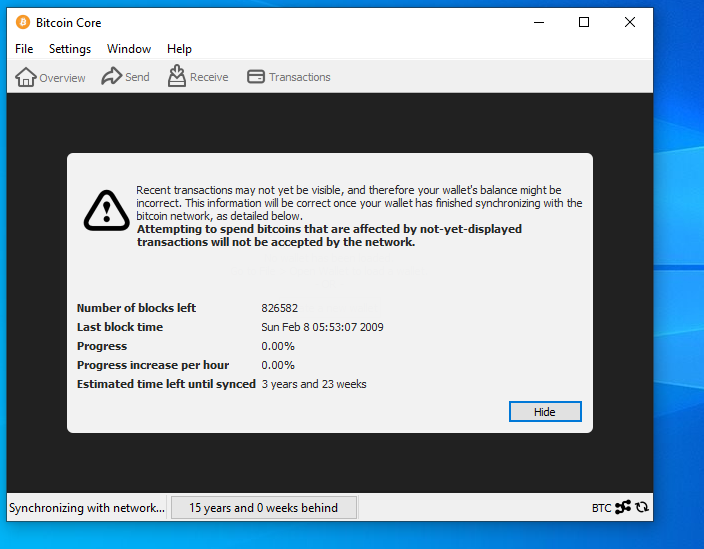Viewport: 704px width, 549px height.
Task: Open the File menu
Action: click(24, 48)
